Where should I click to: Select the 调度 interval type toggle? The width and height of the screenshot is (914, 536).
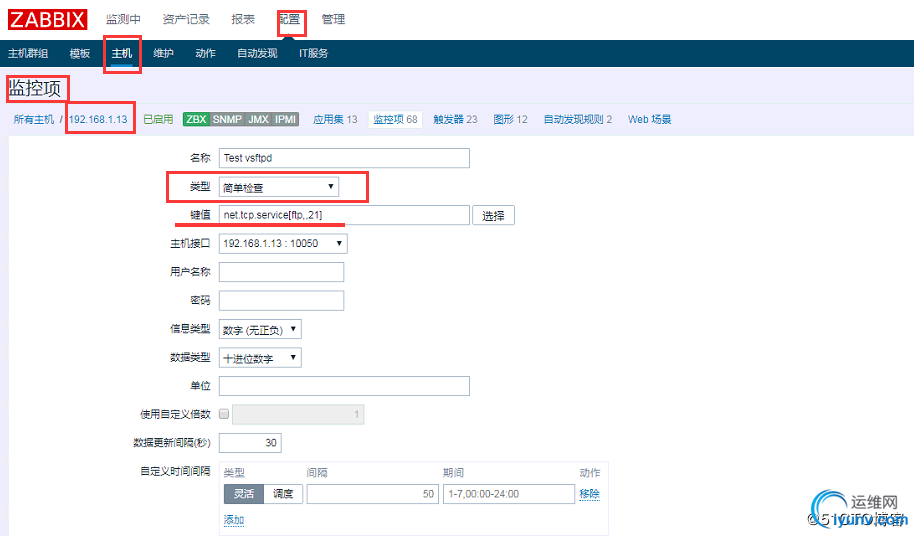click(283, 494)
